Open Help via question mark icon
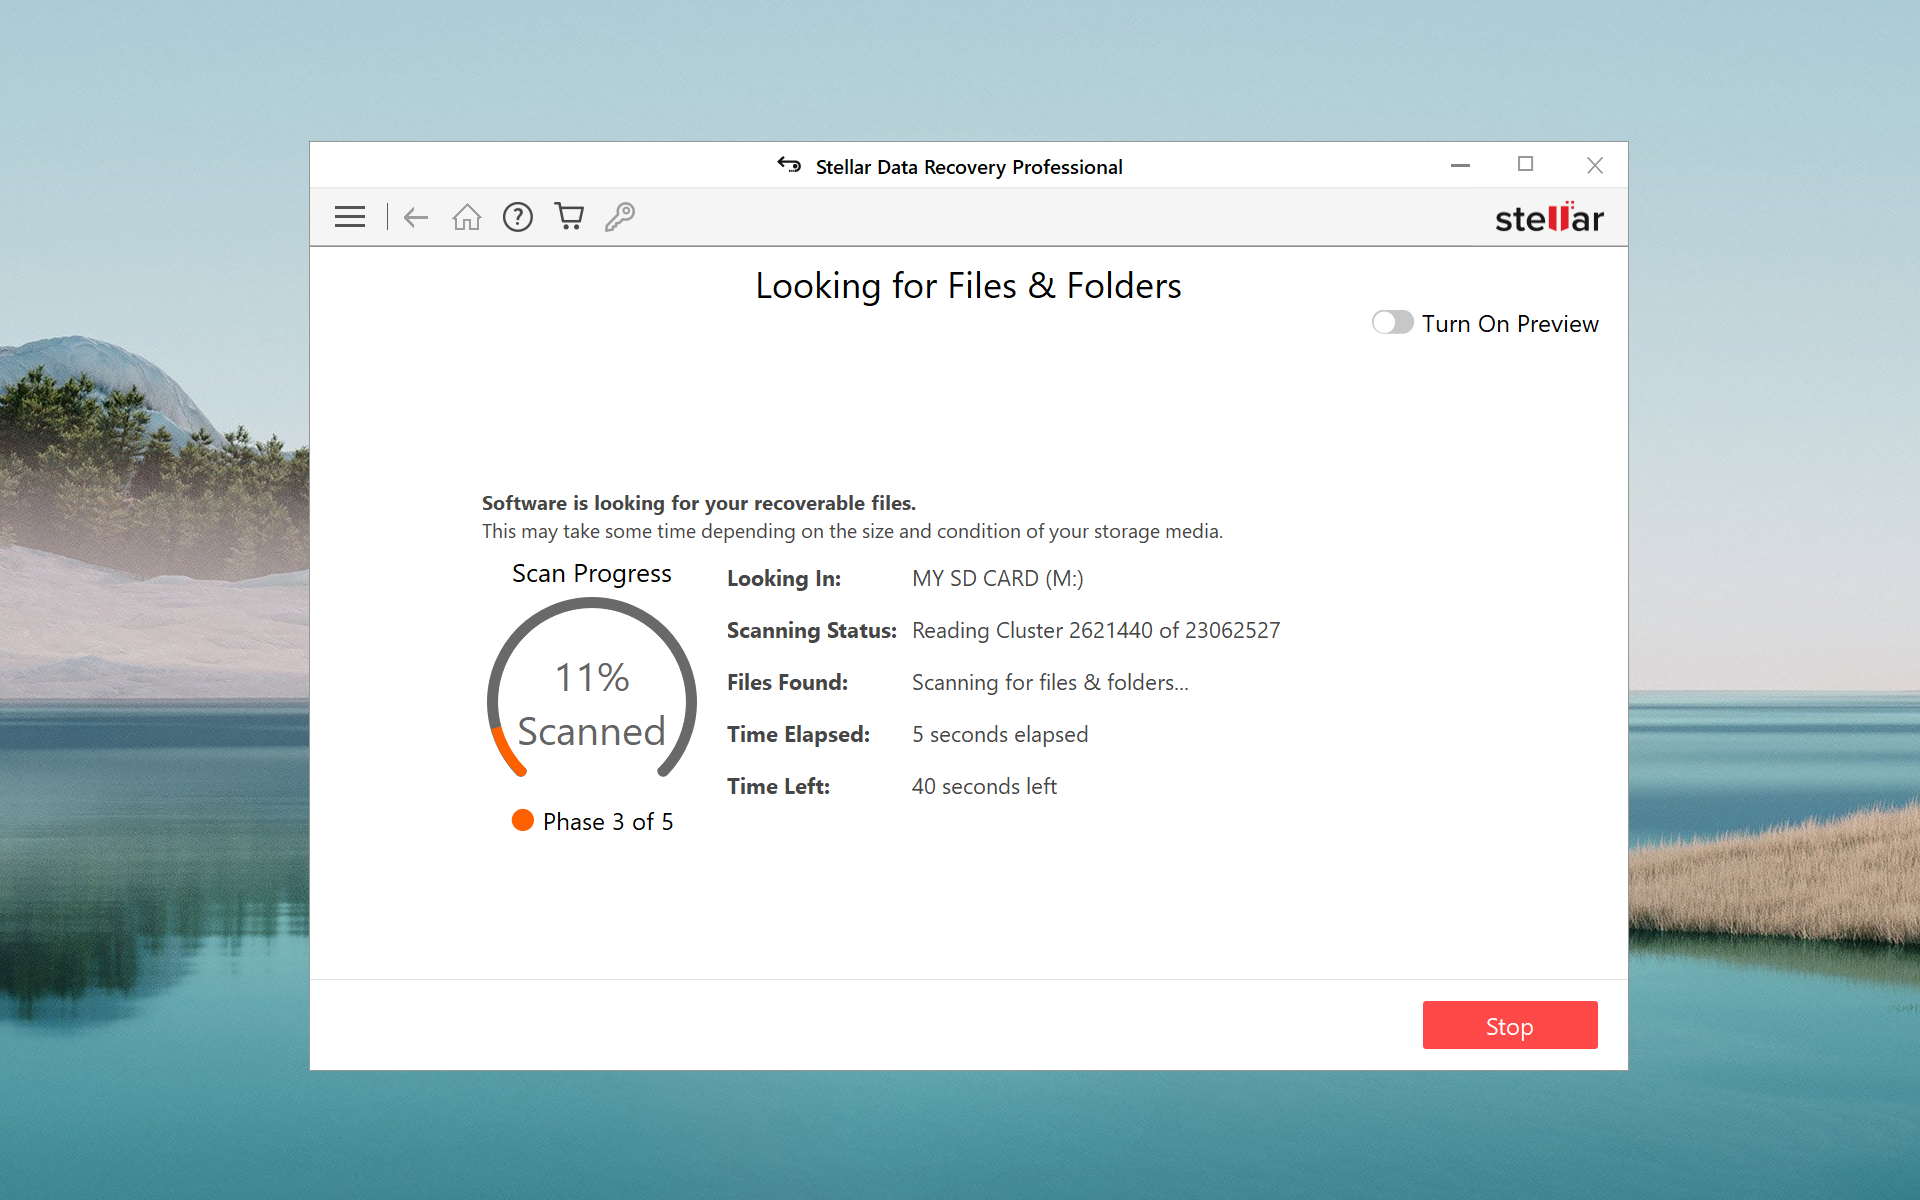1920x1200 pixels. [x=518, y=217]
